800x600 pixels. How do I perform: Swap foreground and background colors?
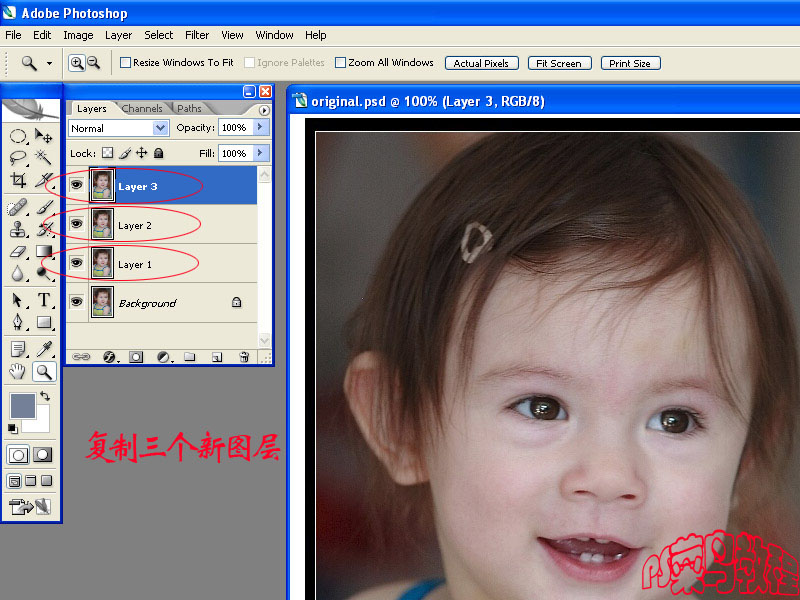click(x=45, y=396)
